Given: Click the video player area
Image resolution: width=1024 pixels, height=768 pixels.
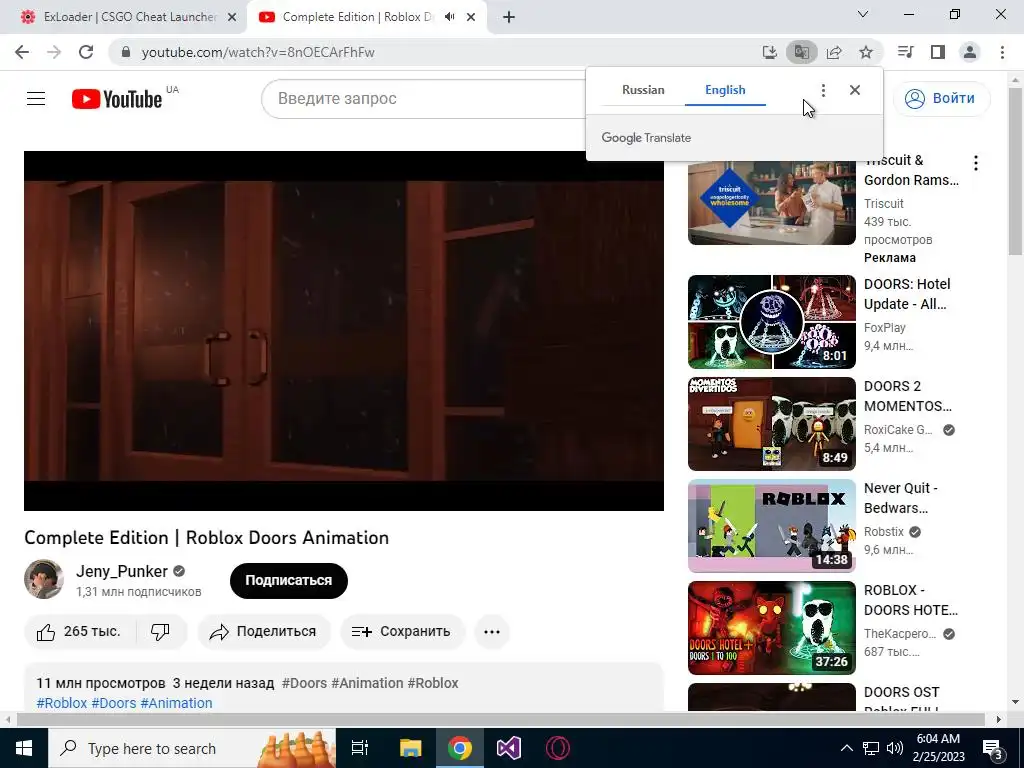Looking at the screenshot, I should pyautogui.click(x=344, y=331).
